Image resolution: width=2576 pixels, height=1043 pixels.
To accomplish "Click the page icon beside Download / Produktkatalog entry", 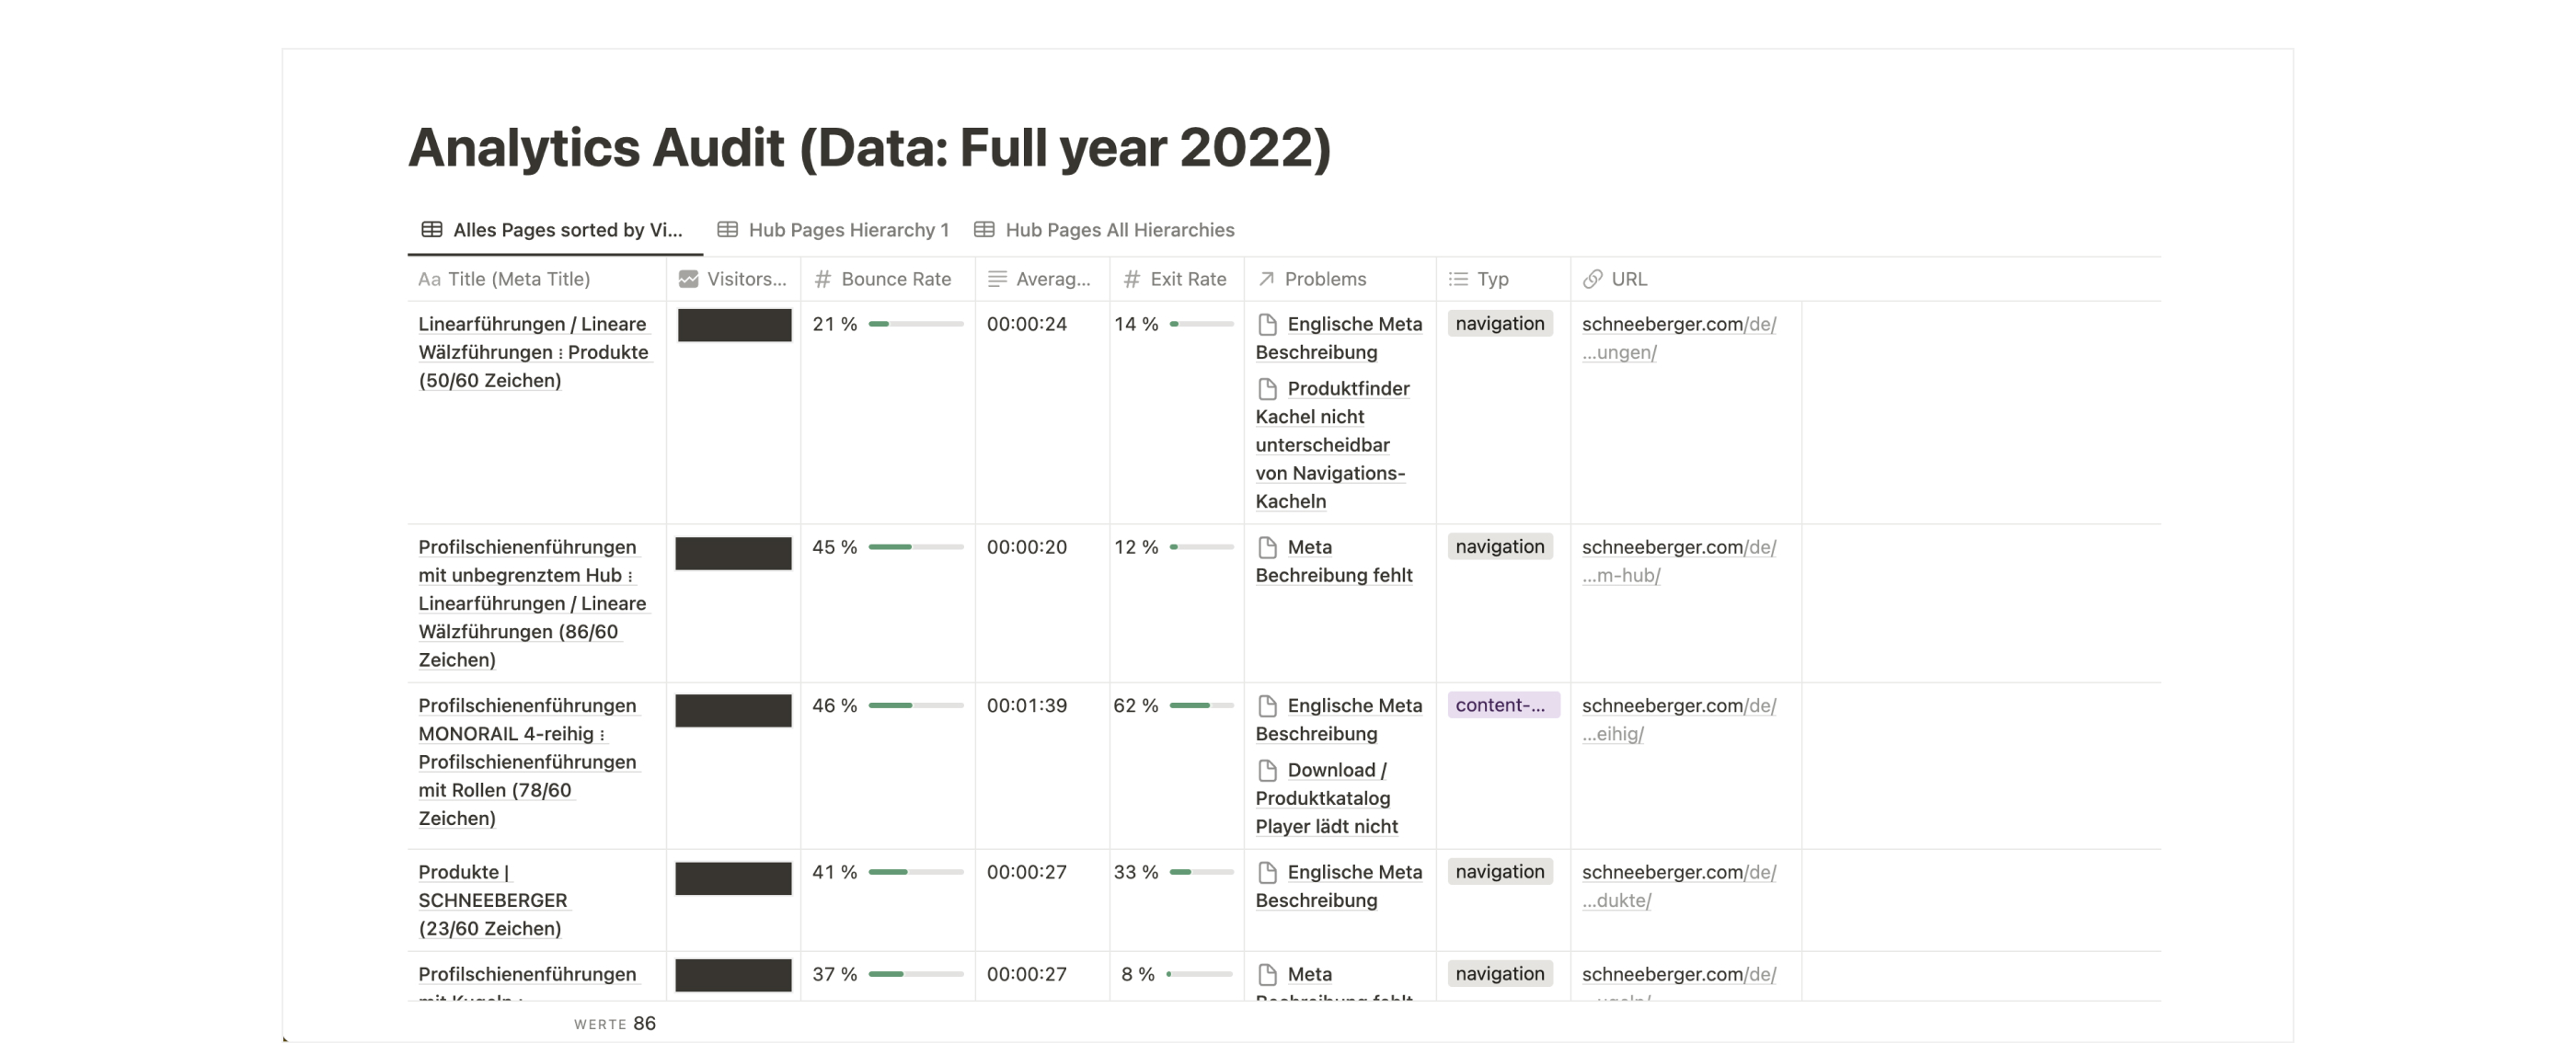I will [x=1268, y=770].
